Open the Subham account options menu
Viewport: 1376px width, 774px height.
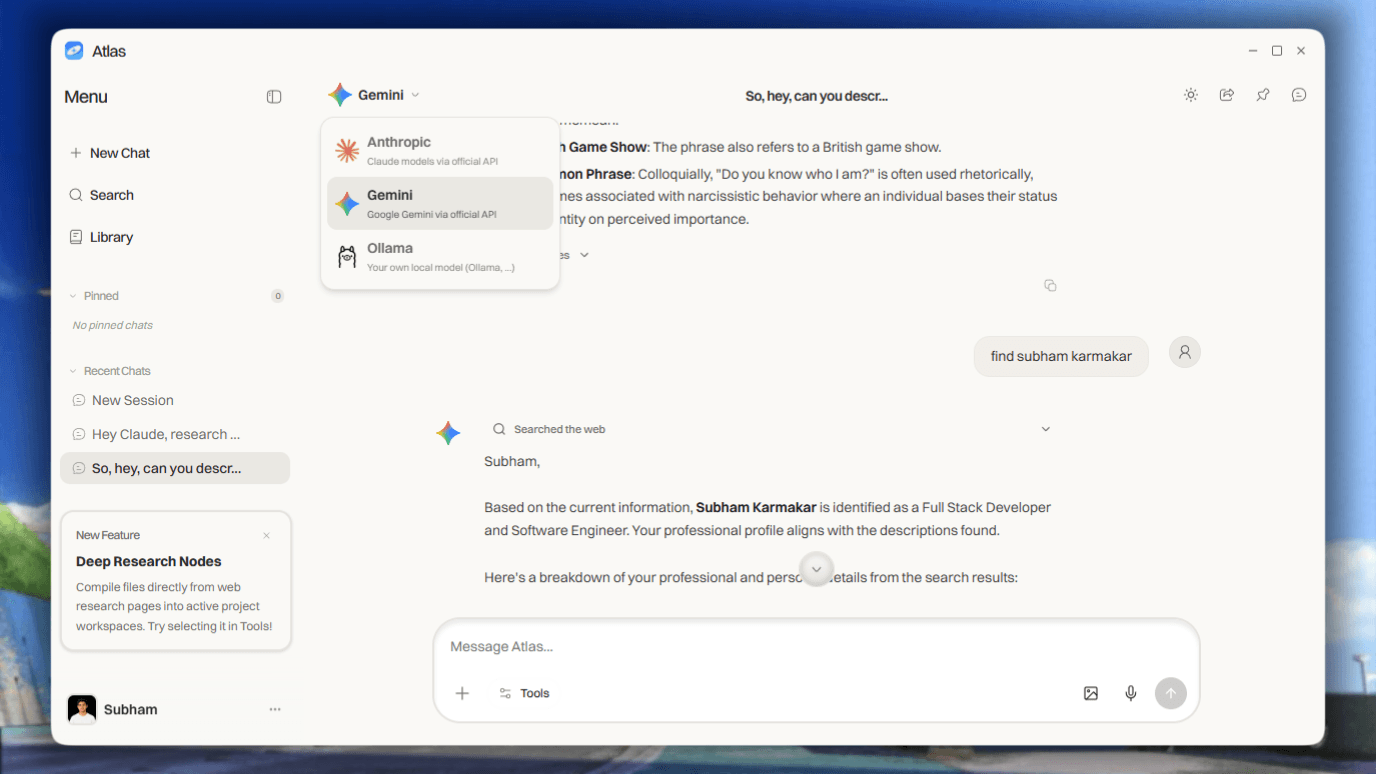click(x=275, y=710)
